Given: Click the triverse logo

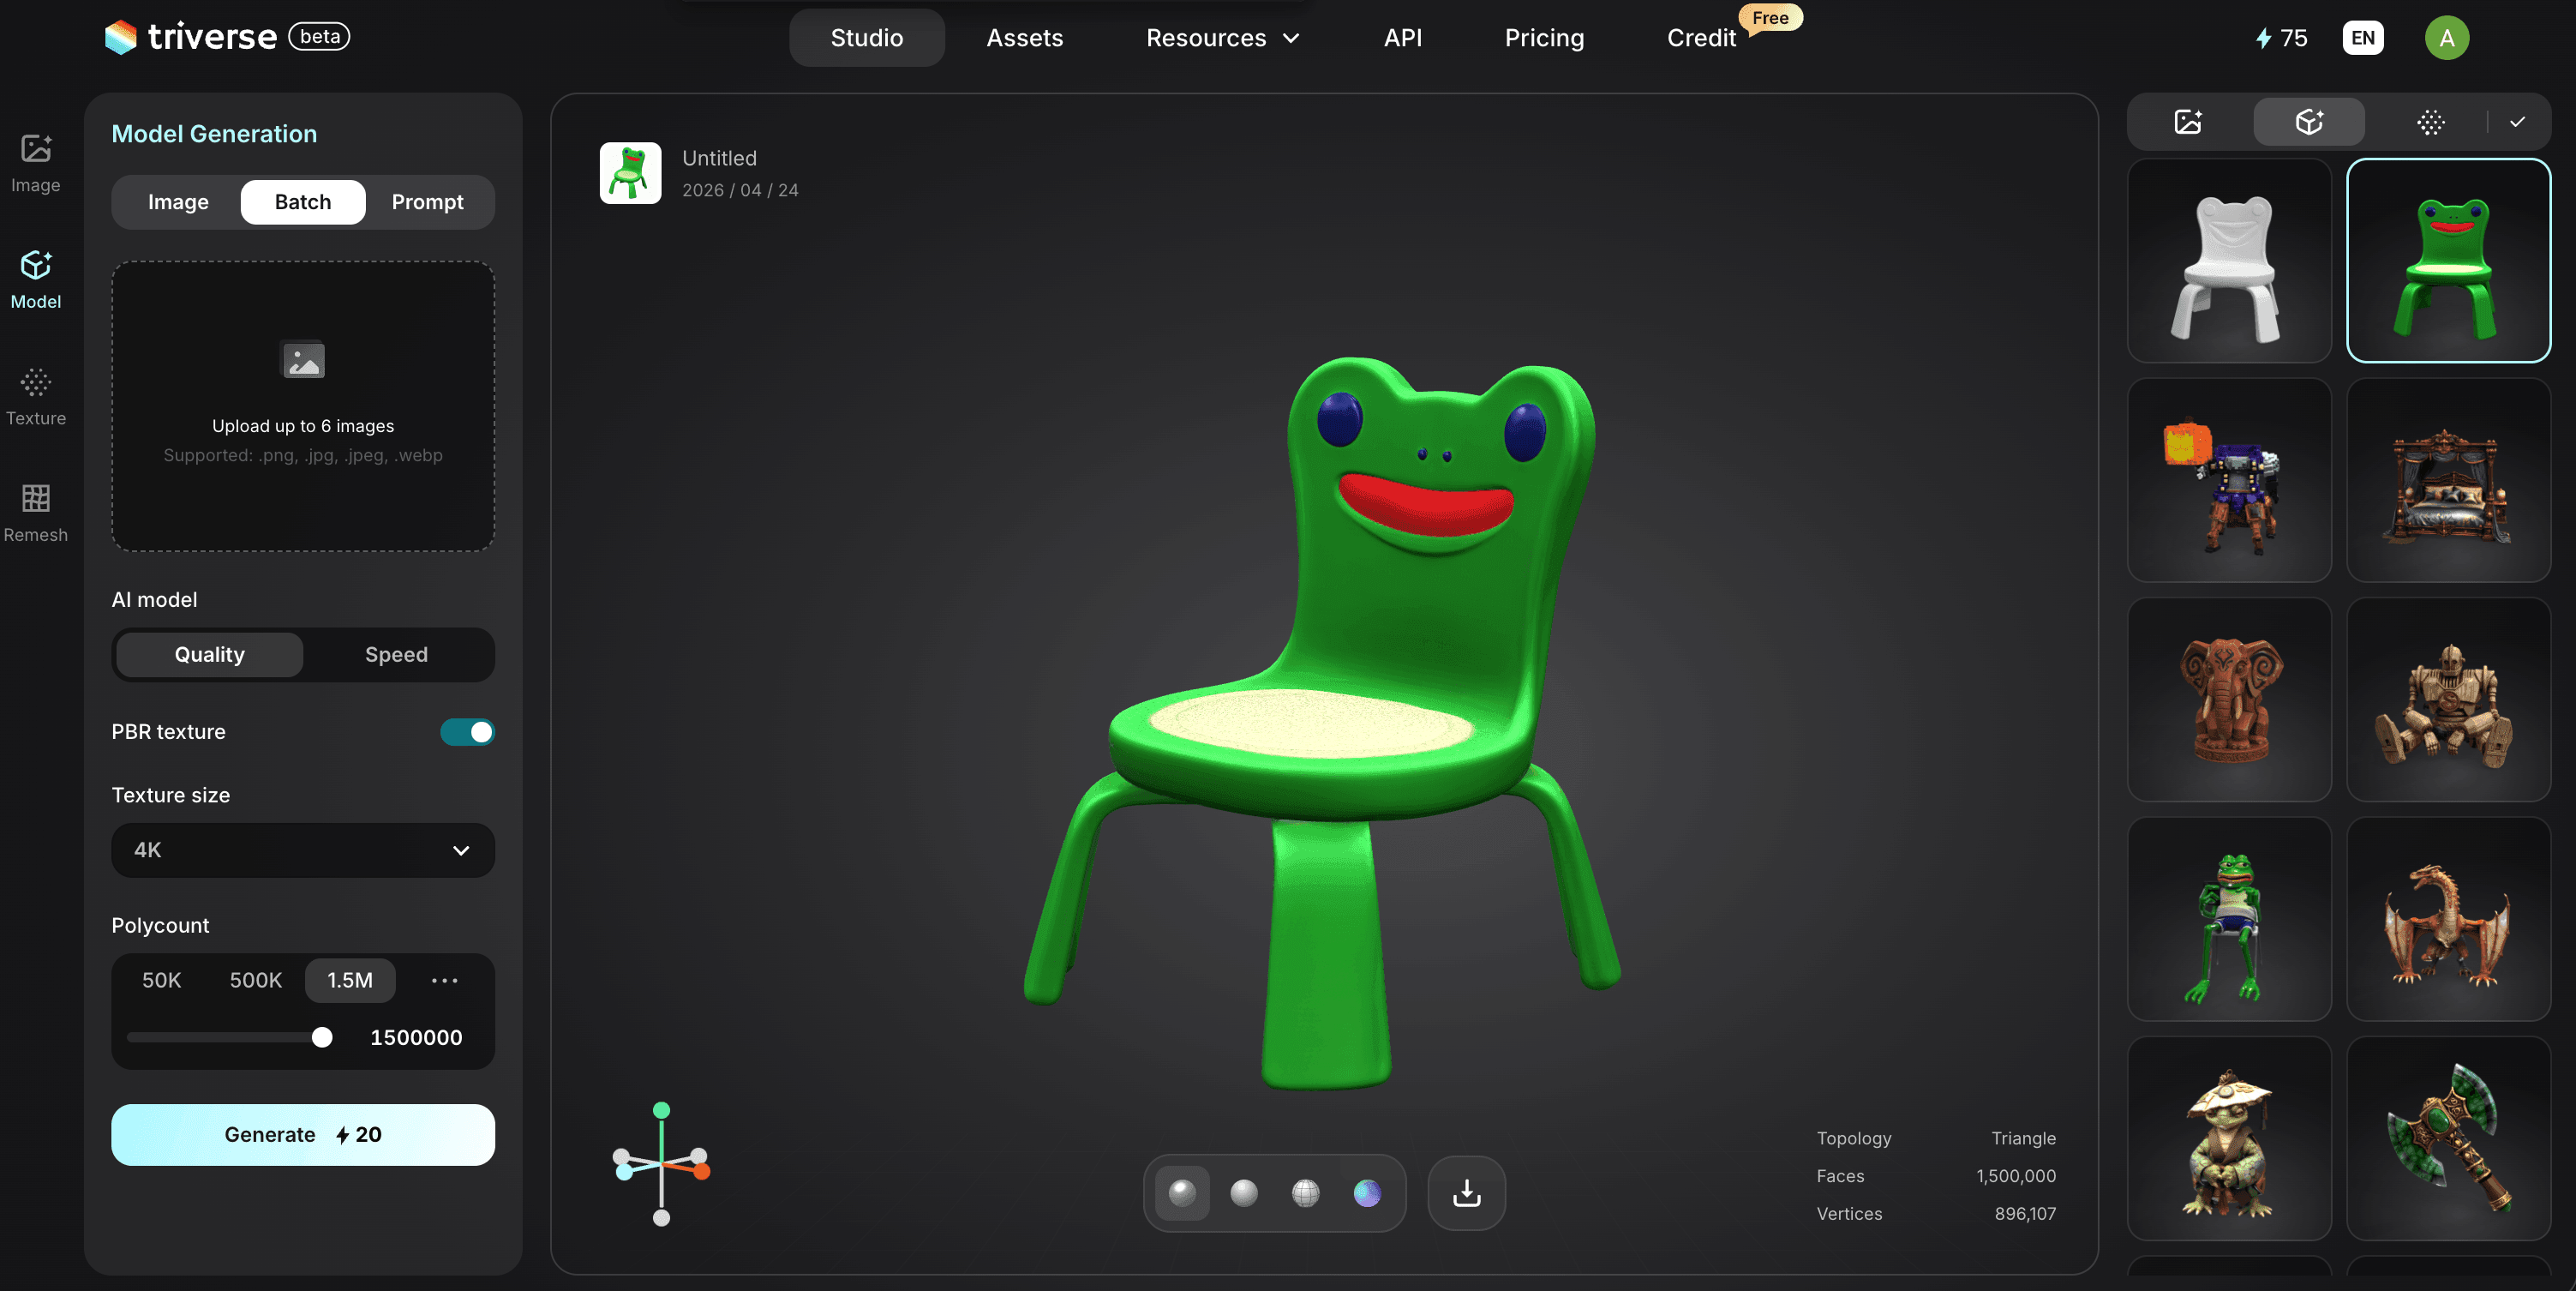Looking at the screenshot, I should [x=191, y=37].
